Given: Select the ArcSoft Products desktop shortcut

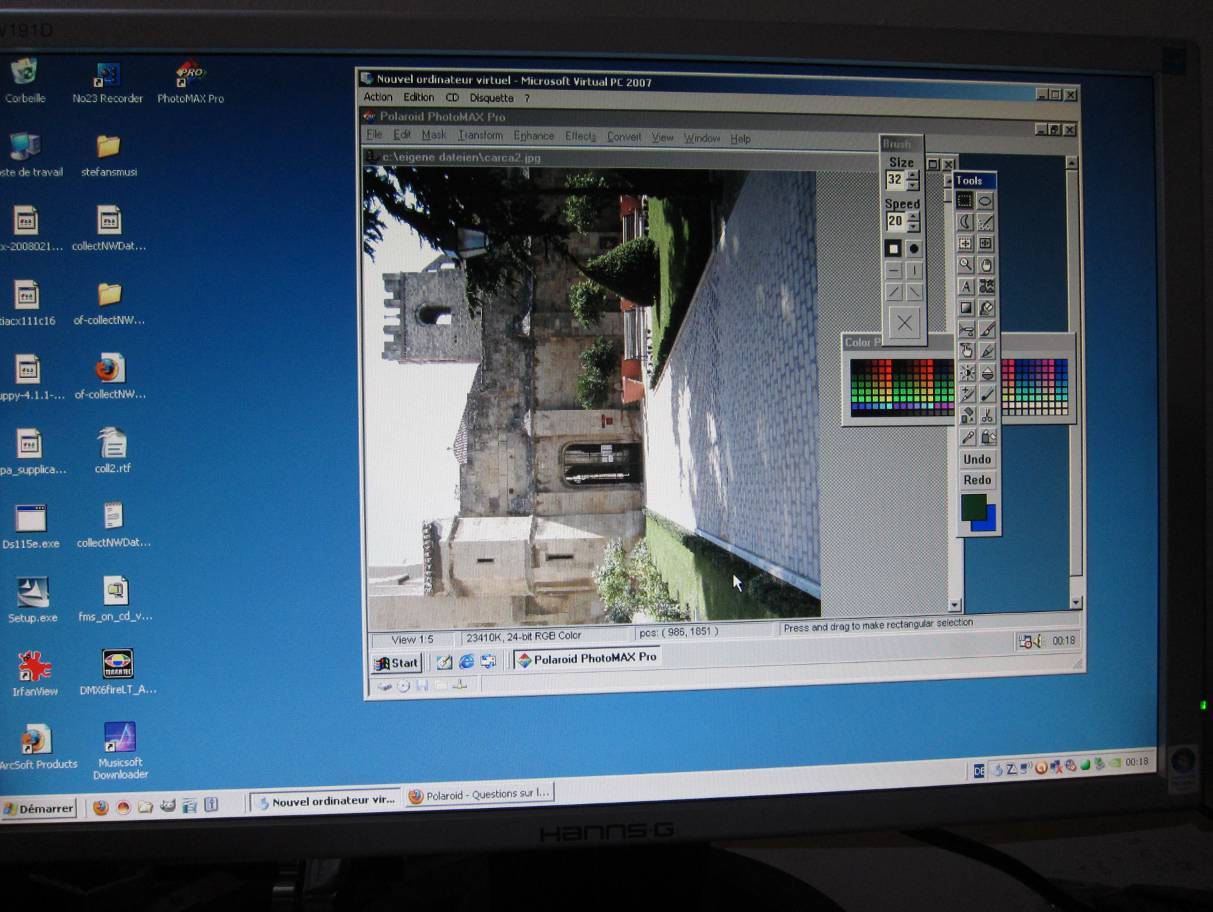Looking at the screenshot, I should (x=36, y=748).
